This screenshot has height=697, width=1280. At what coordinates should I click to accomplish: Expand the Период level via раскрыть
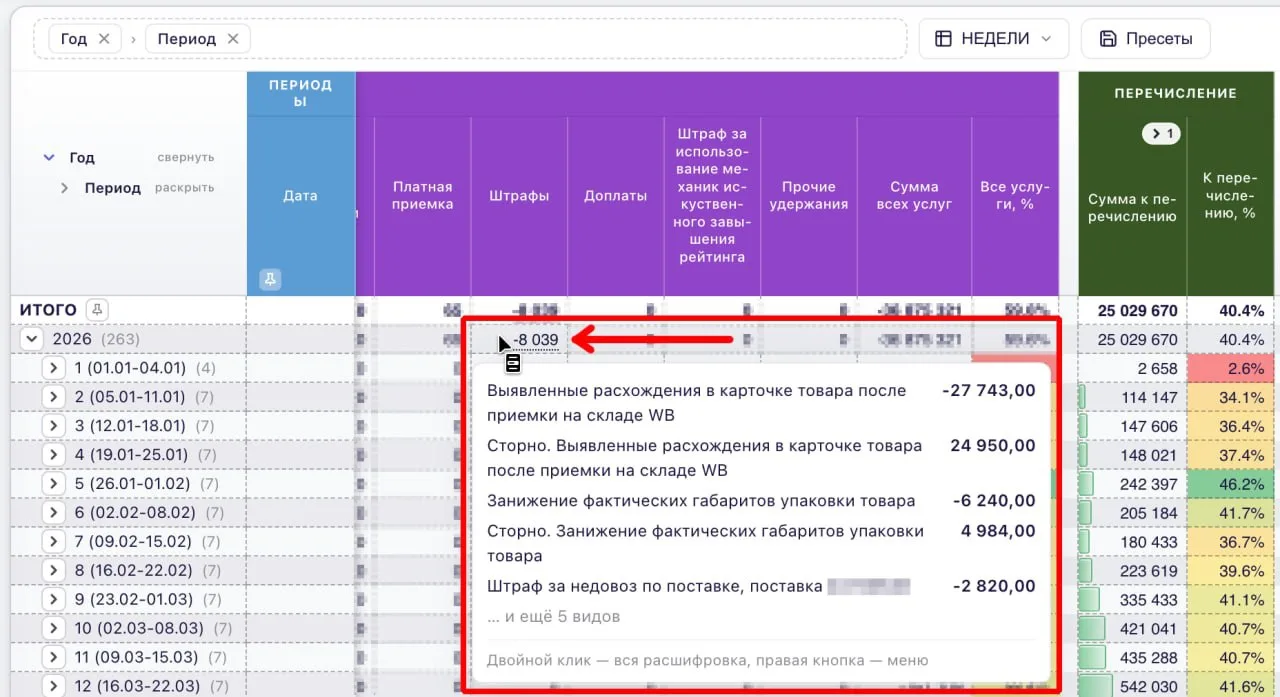(184, 188)
